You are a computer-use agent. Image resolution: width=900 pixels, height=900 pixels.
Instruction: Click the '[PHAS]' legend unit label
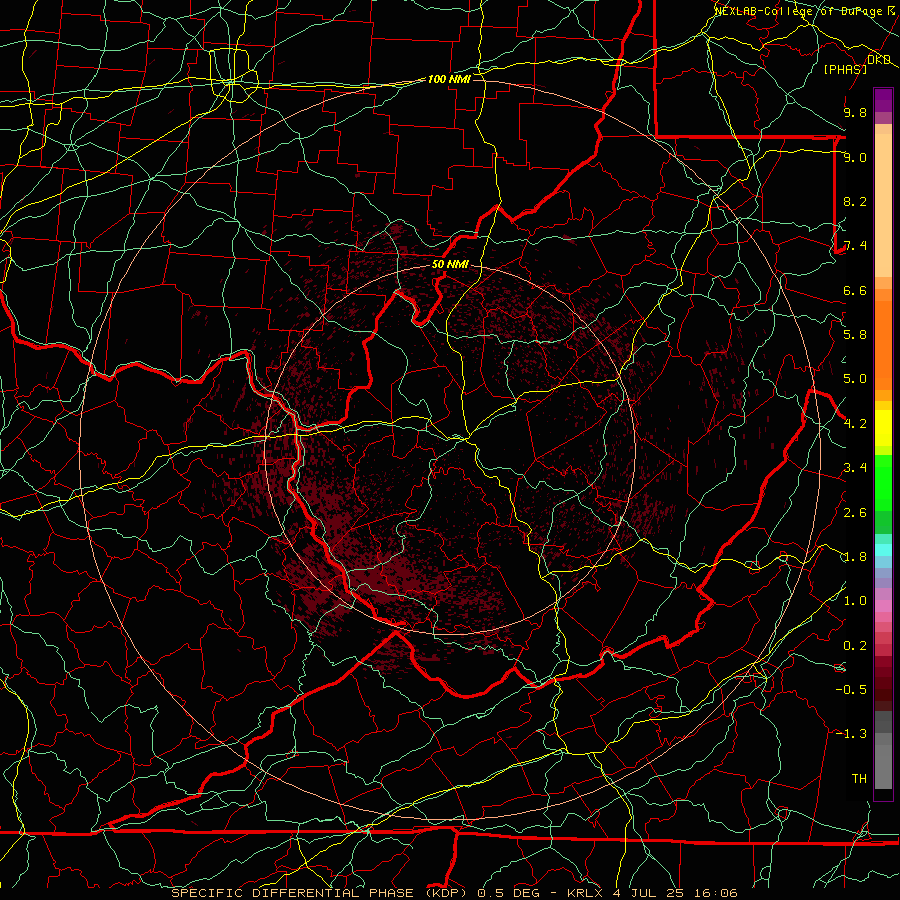845,69
